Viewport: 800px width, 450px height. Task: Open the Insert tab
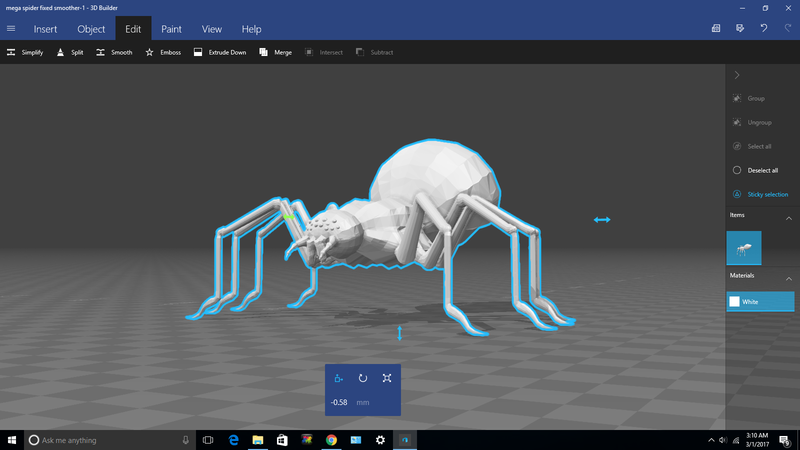[x=45, y=29]
